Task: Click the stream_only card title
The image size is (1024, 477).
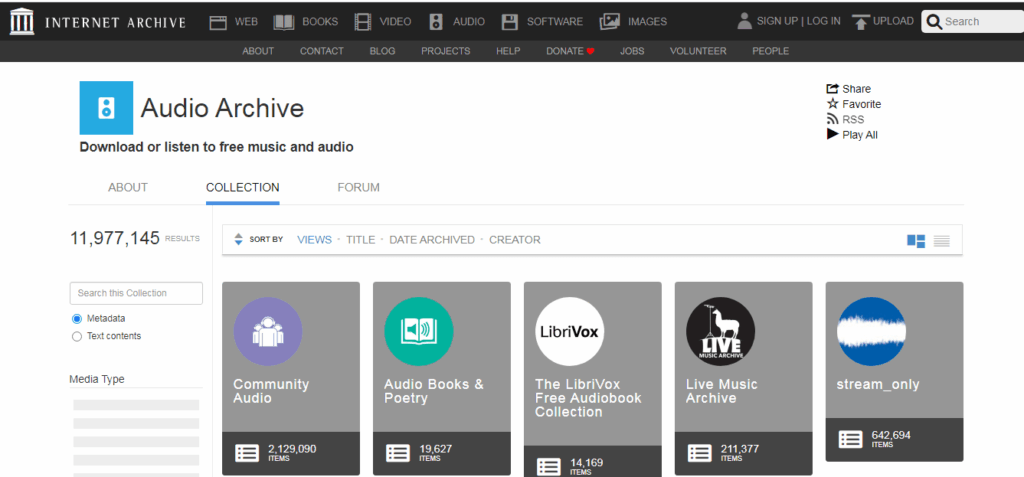Action: (x=878, y=384)
